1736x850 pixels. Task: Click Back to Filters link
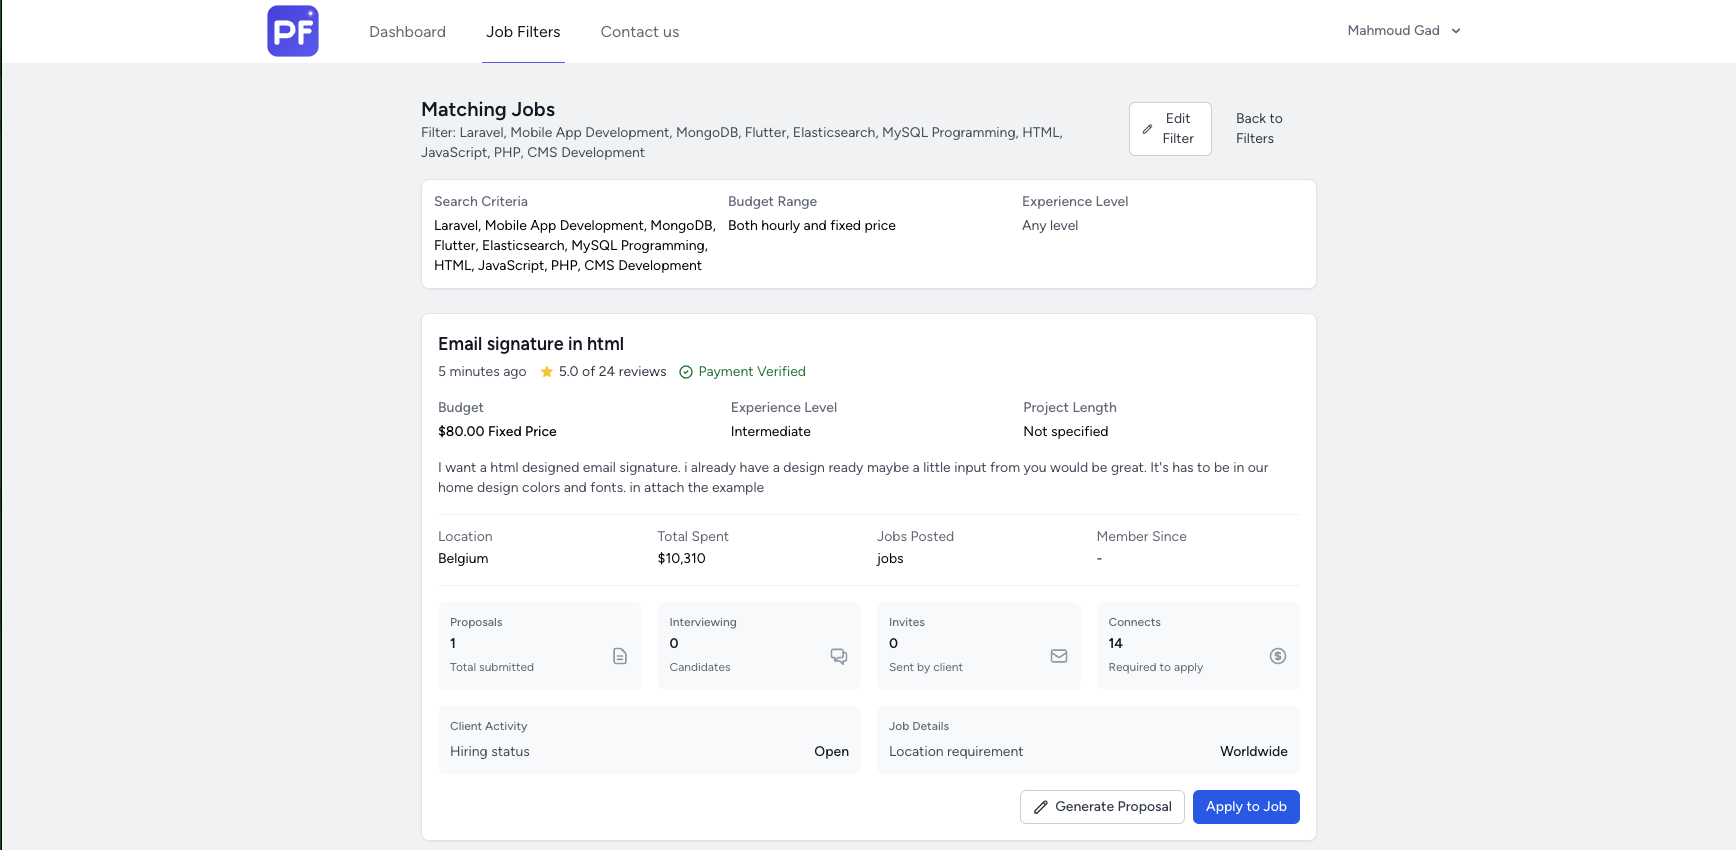[x=1259, y=129]
